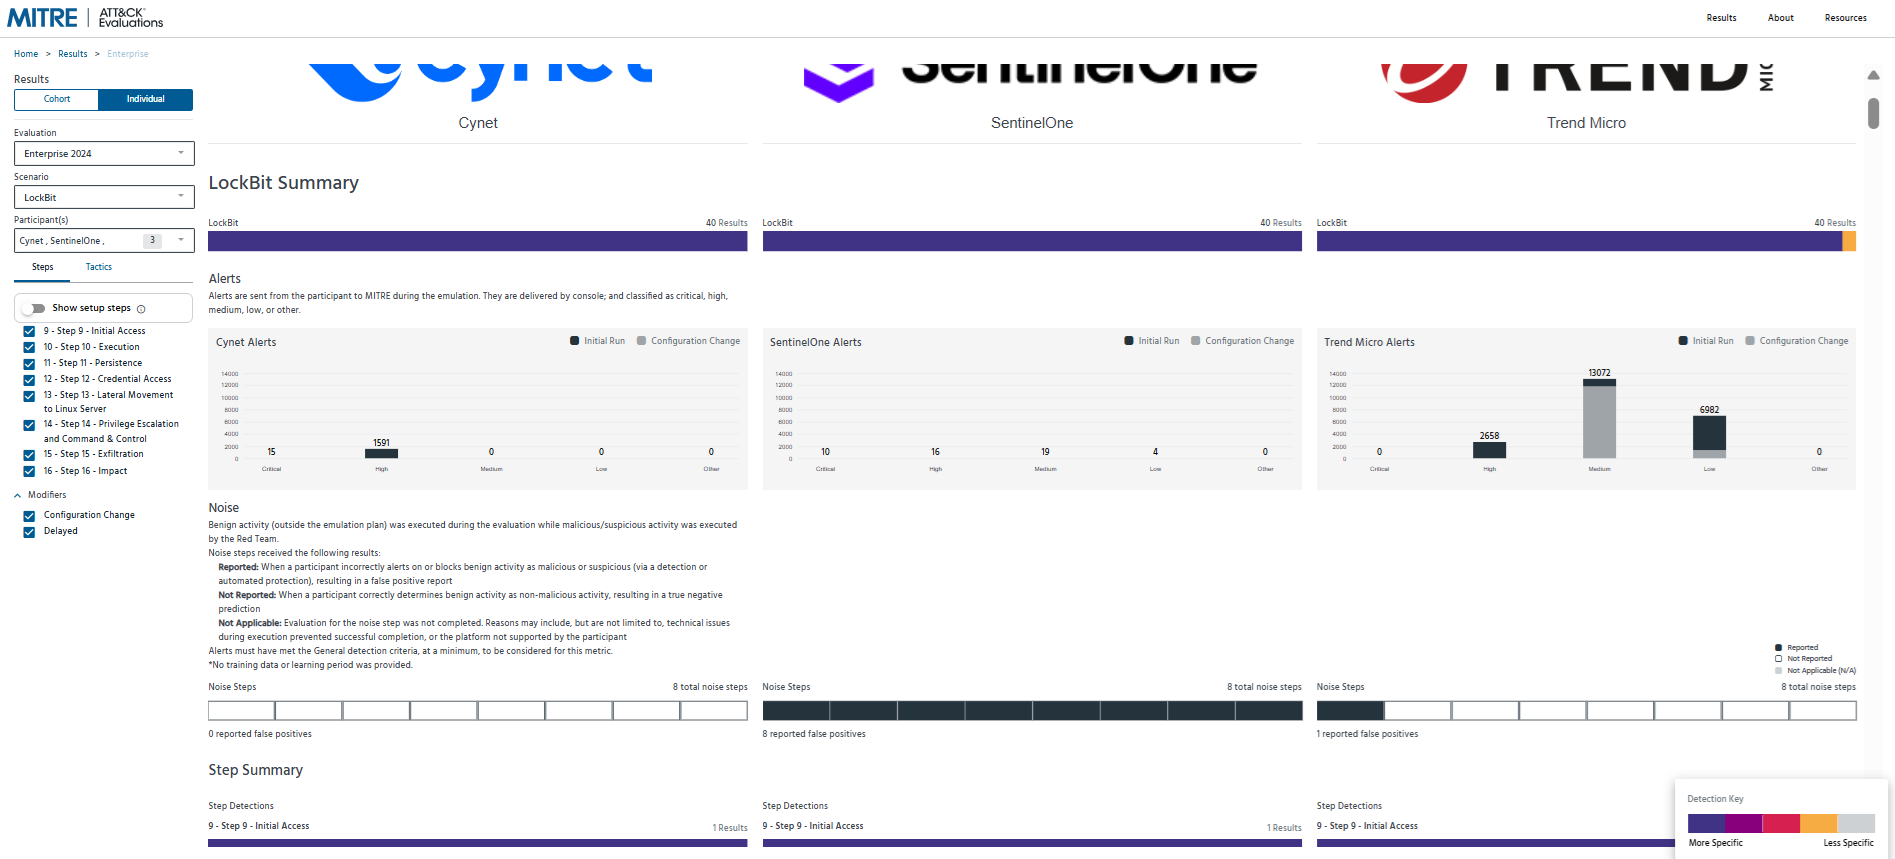Viewport: 1895px width, 859px height.
Task: Click first SentinelOne noise step box
Action: click(796, 711)
